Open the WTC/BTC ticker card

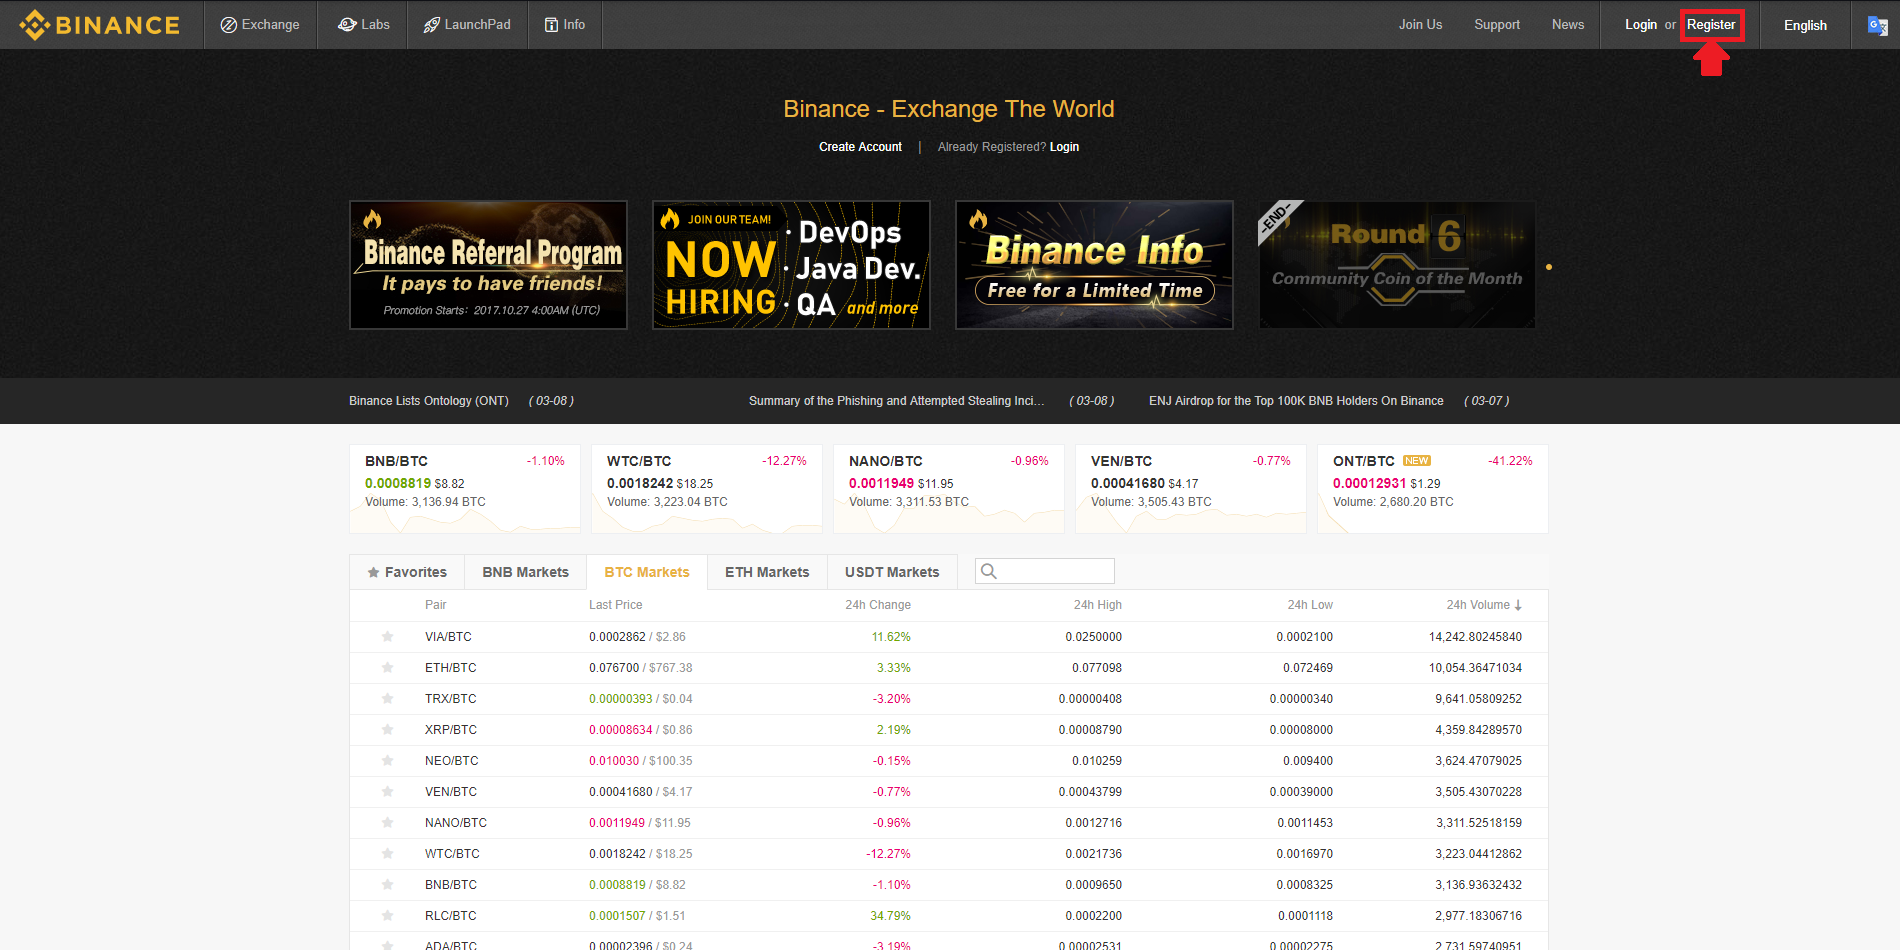click(707, 489)
